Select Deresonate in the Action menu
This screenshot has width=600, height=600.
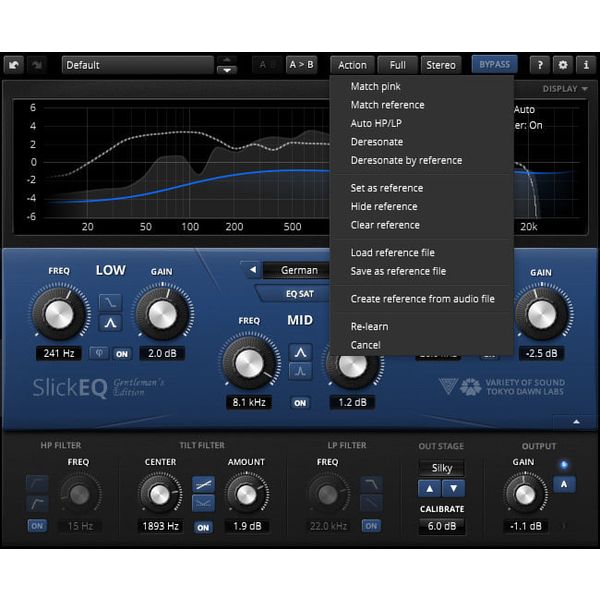(x=377, y=142)
